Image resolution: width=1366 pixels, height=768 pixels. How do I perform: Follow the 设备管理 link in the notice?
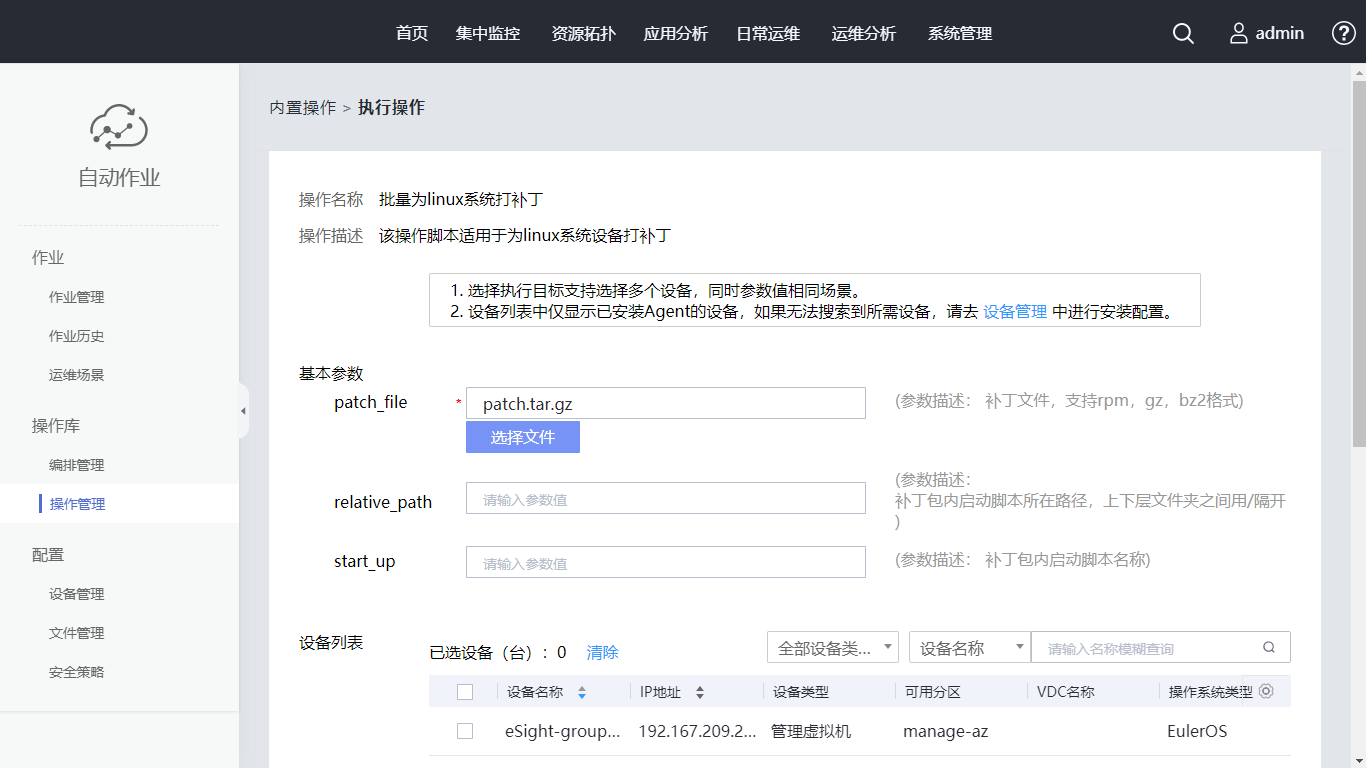pos(1015,312)
